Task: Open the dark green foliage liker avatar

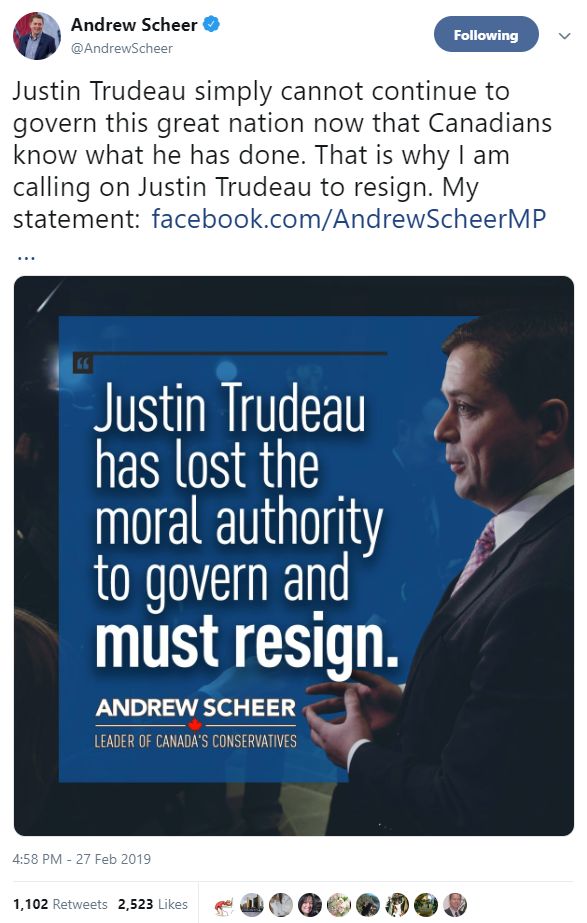Action: (x=368, y=905)
